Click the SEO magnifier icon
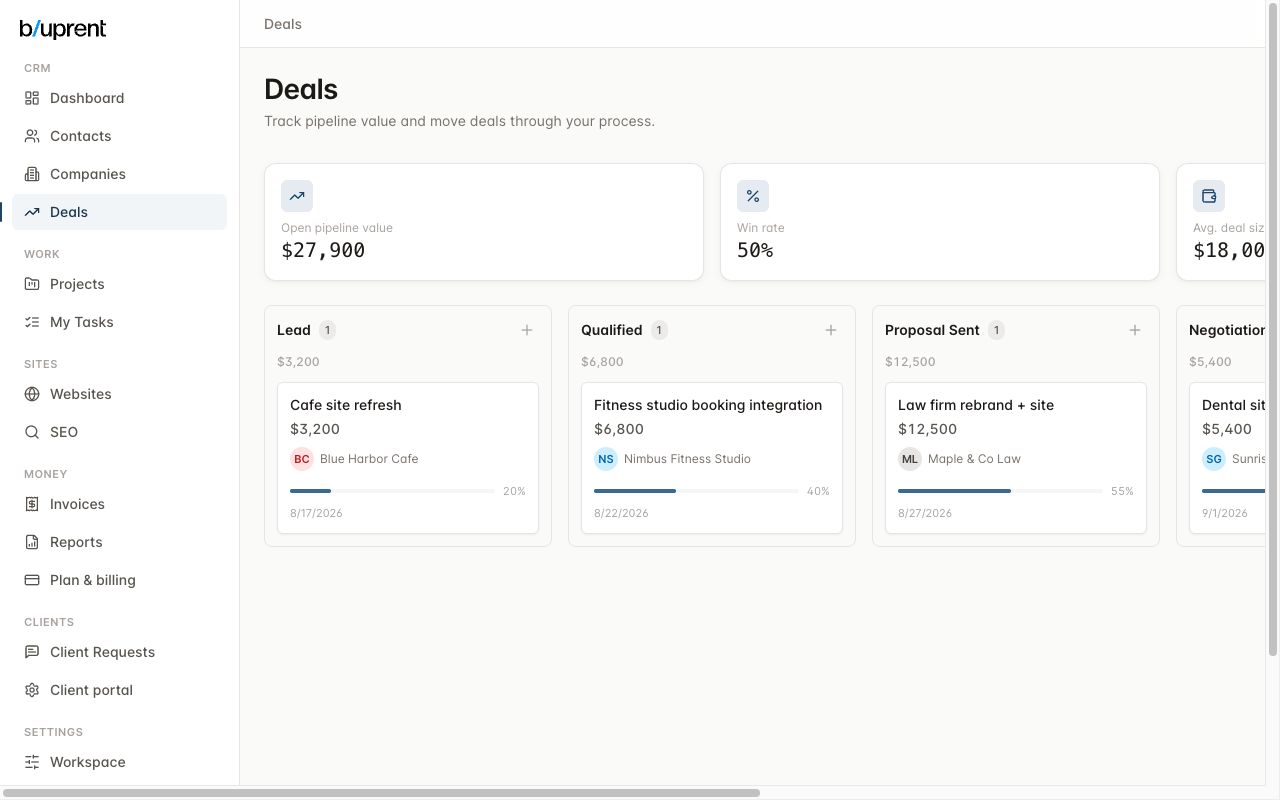The image size is (1280, 800). 32,432
